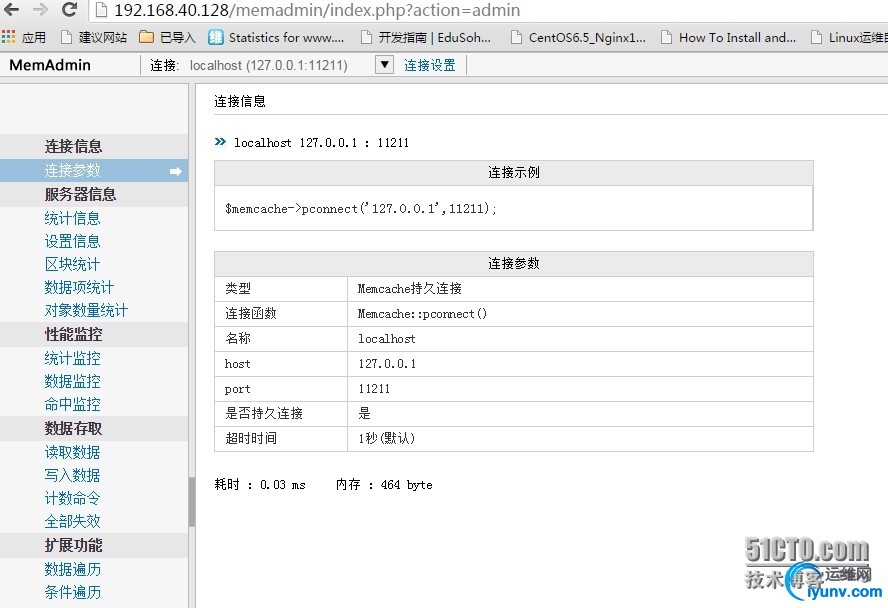
Task: Open 统计监控 under 性能监控
Action: click(x=72, y=358)
